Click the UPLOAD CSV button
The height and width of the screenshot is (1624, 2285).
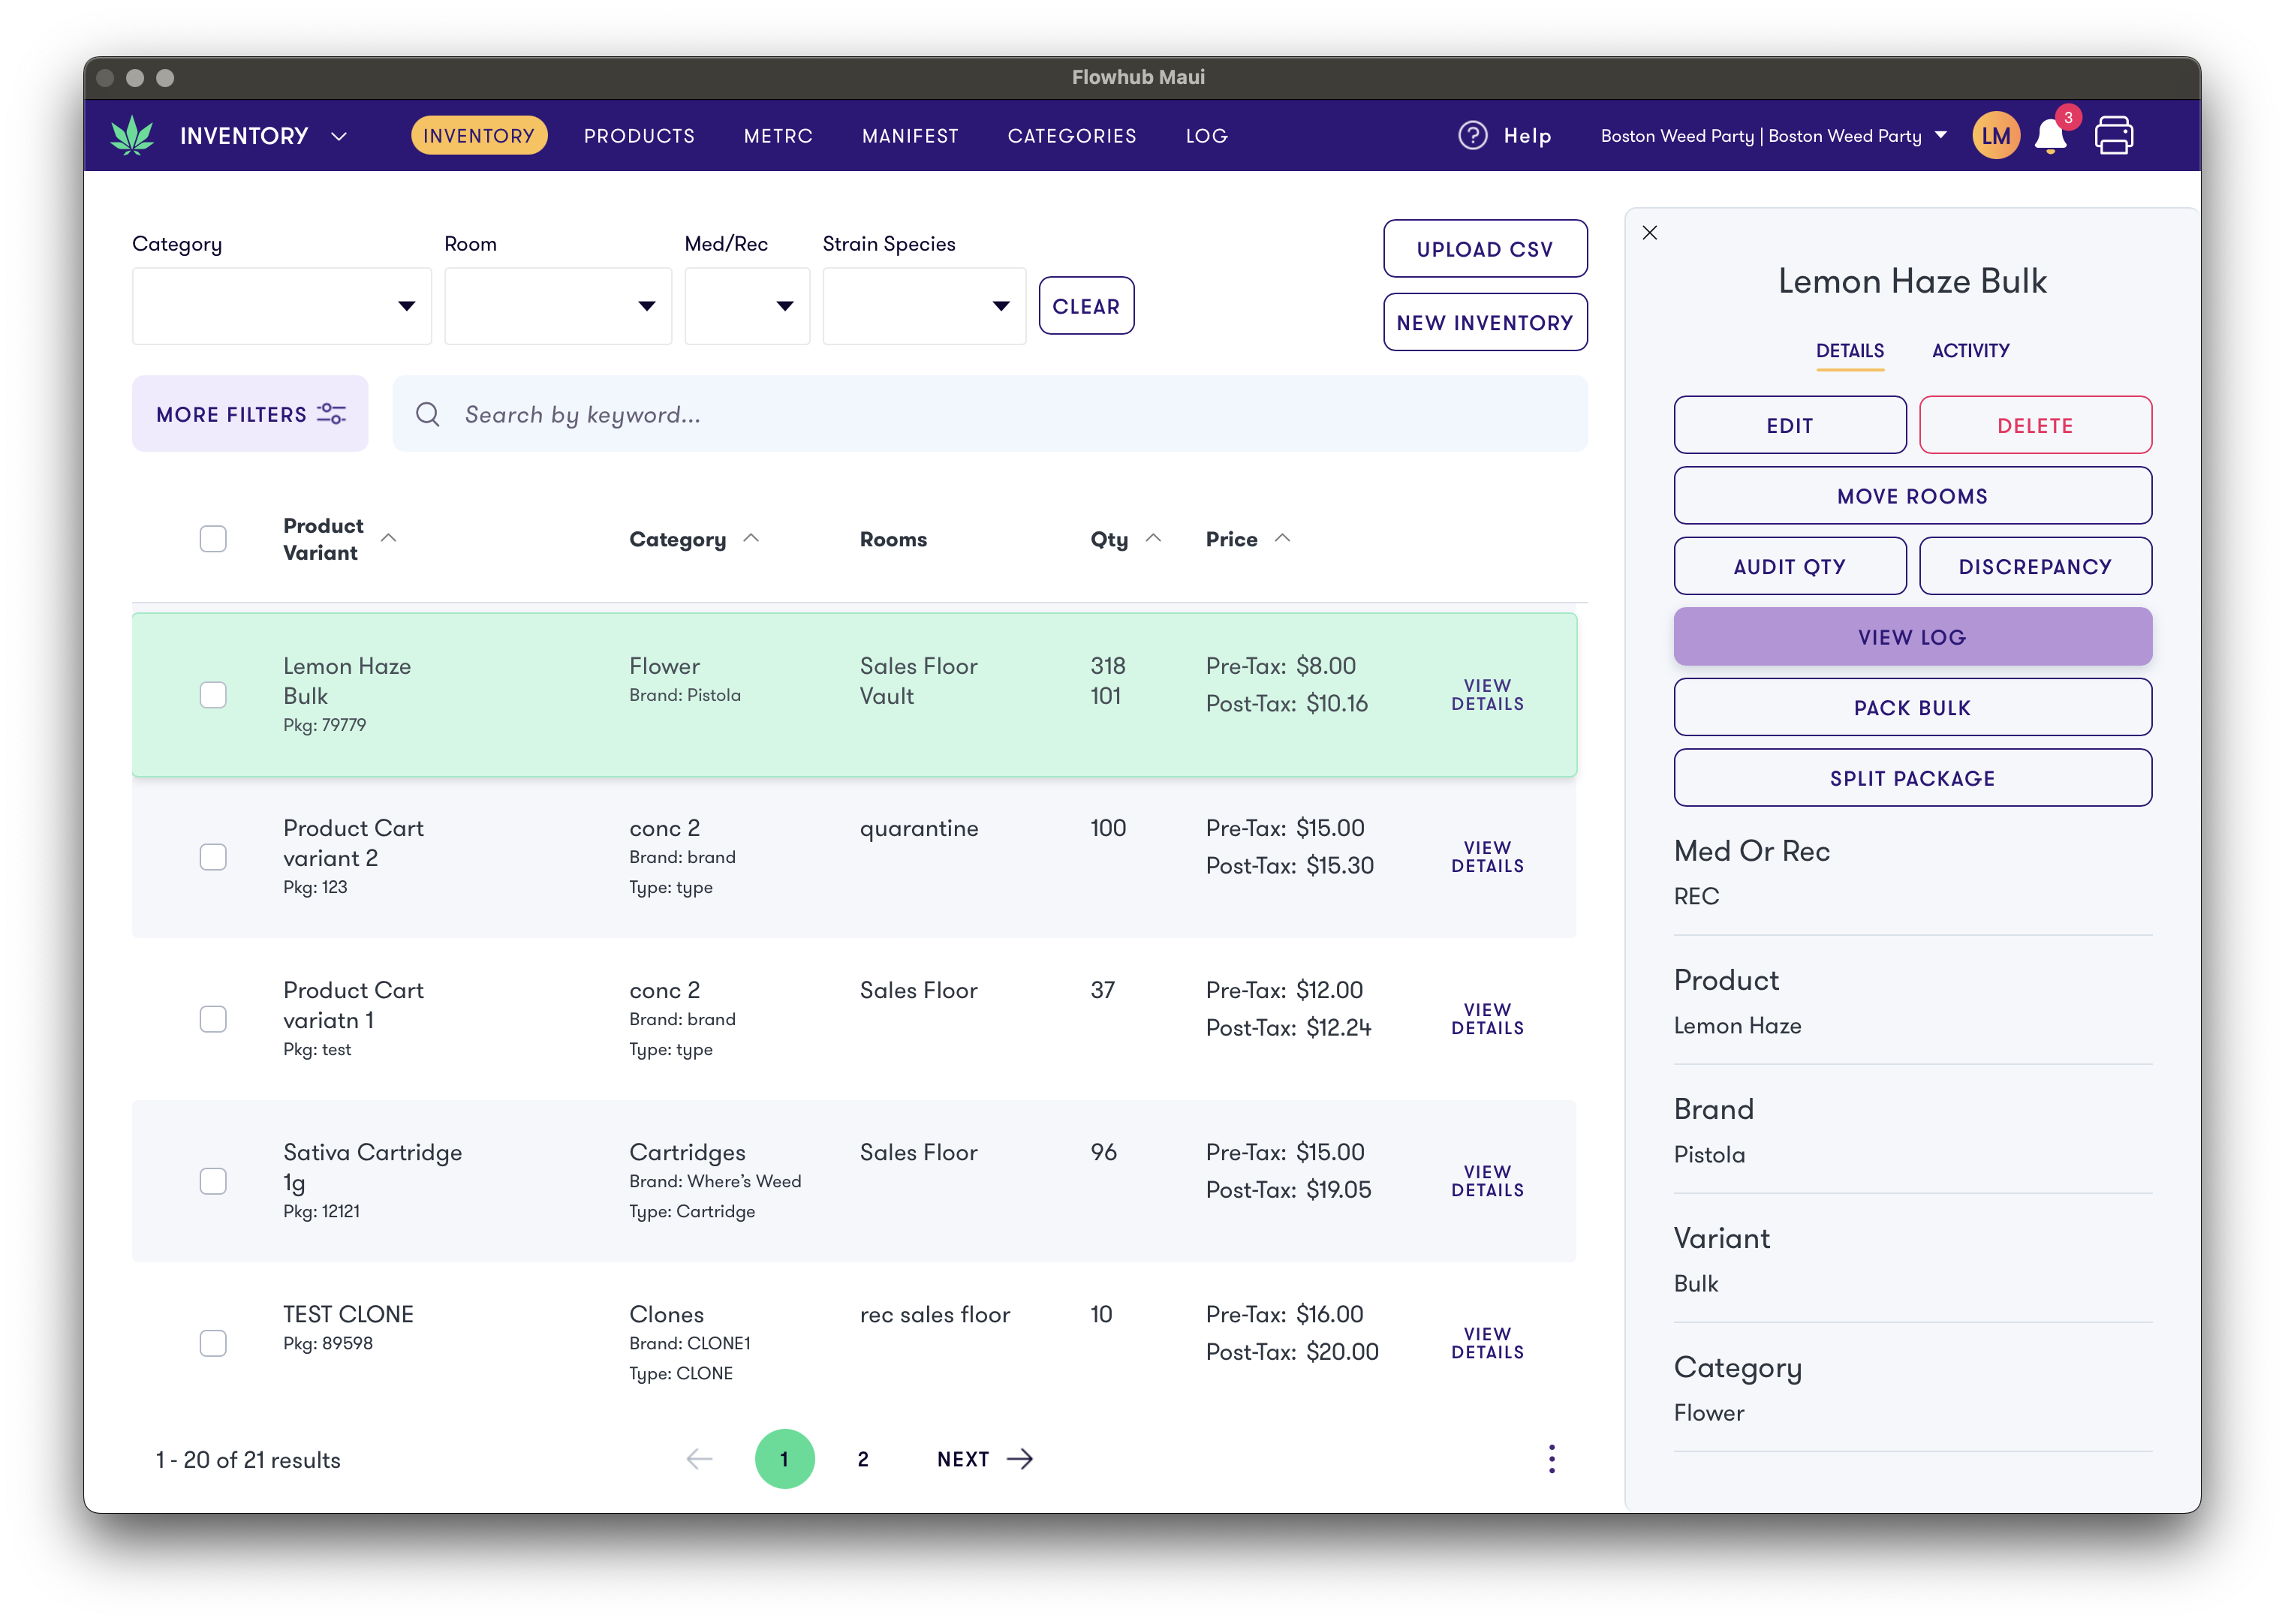1485,248
